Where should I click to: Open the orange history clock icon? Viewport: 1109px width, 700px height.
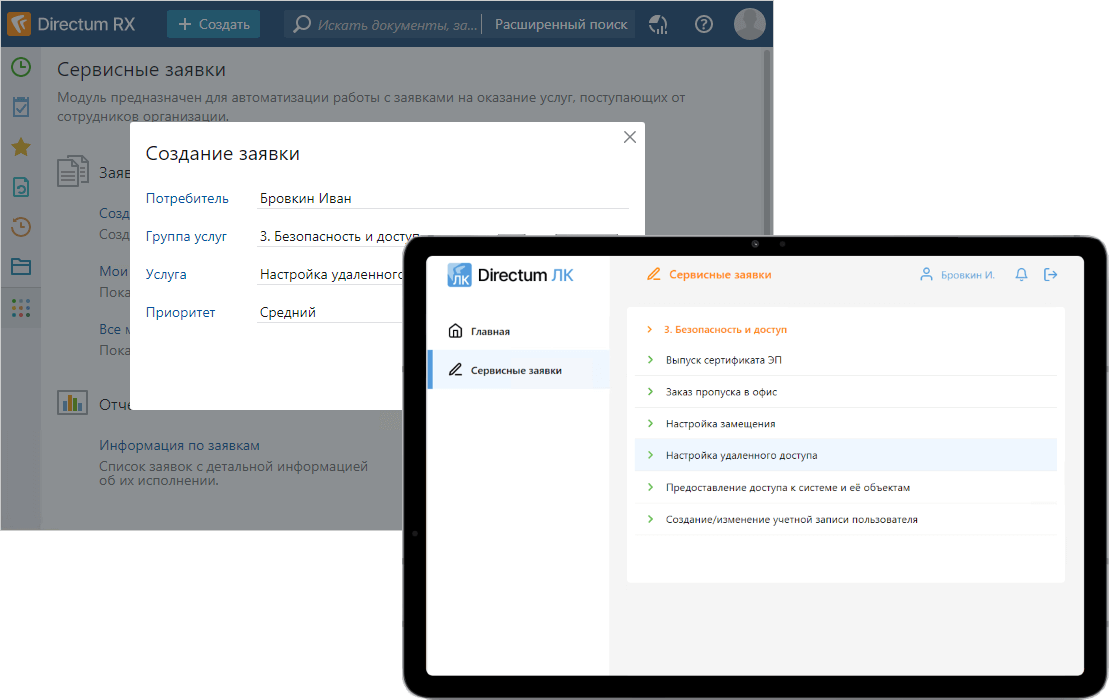tap(21, 227)
